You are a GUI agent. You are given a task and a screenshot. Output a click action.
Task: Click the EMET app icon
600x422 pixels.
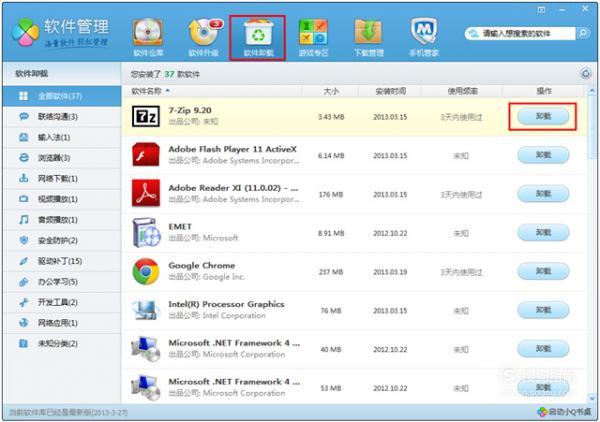click(146, 232)
